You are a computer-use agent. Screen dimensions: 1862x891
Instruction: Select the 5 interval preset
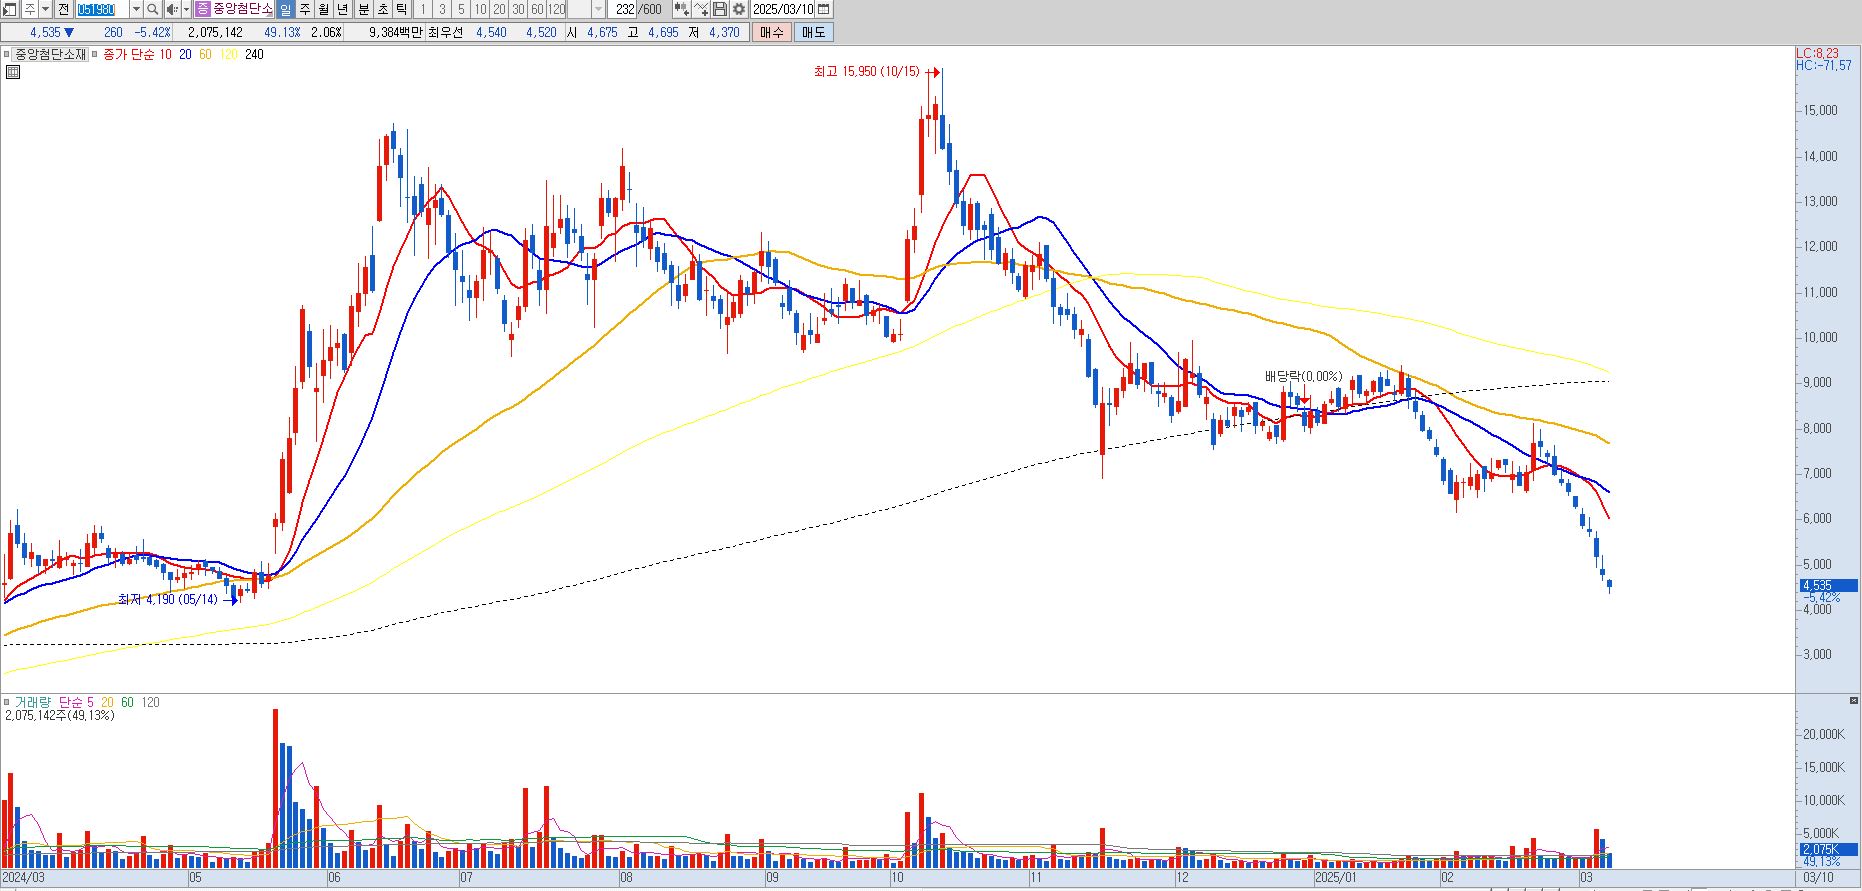[x=461, y=9]
